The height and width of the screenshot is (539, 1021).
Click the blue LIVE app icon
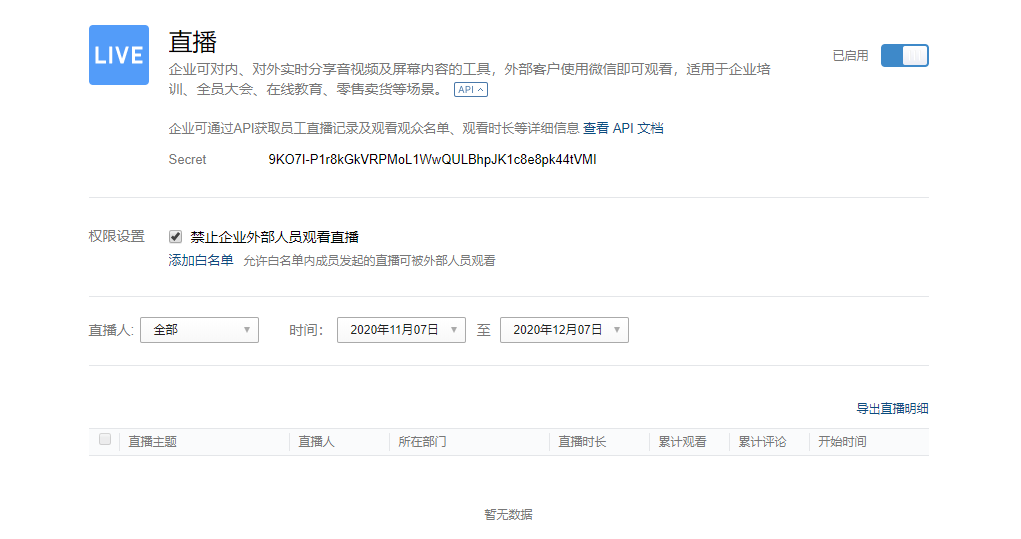coord(119,55)
